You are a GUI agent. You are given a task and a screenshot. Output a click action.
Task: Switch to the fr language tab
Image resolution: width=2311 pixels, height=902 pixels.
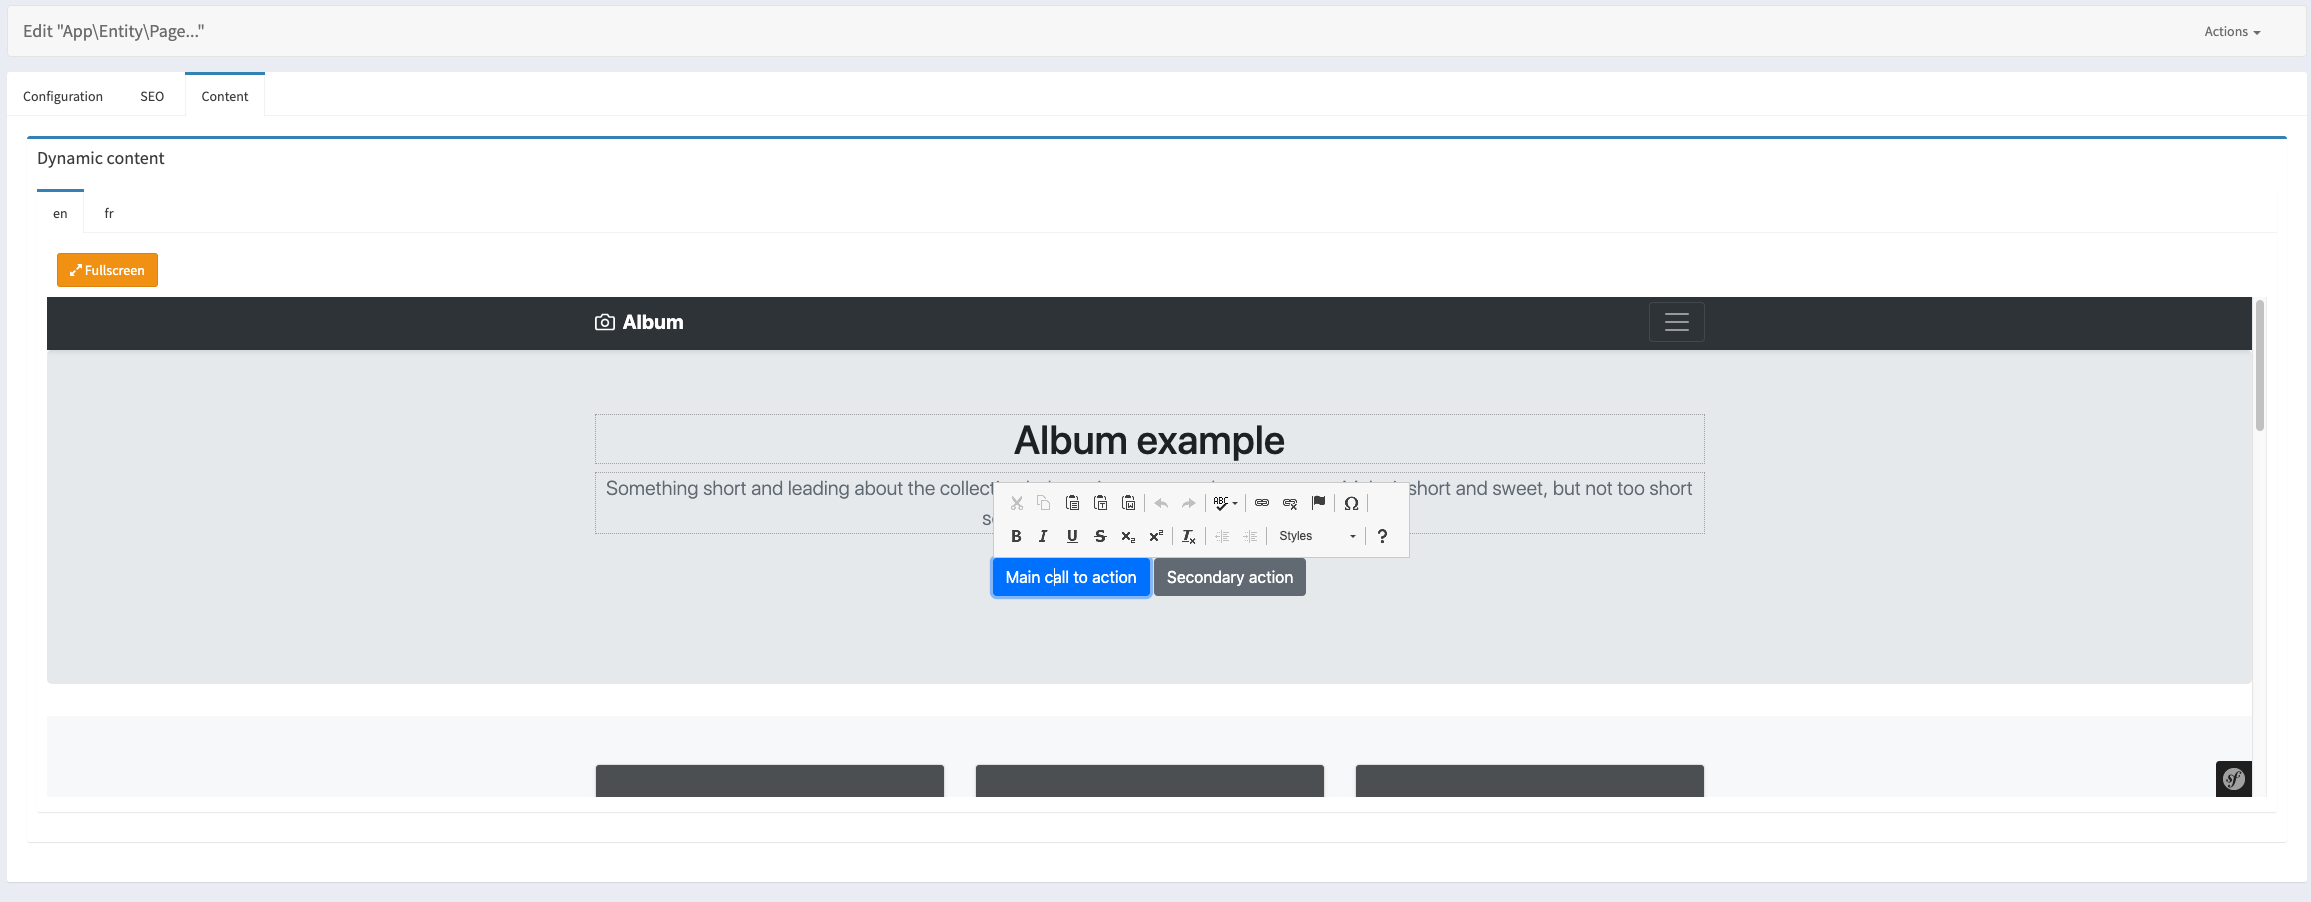[109, 213]
